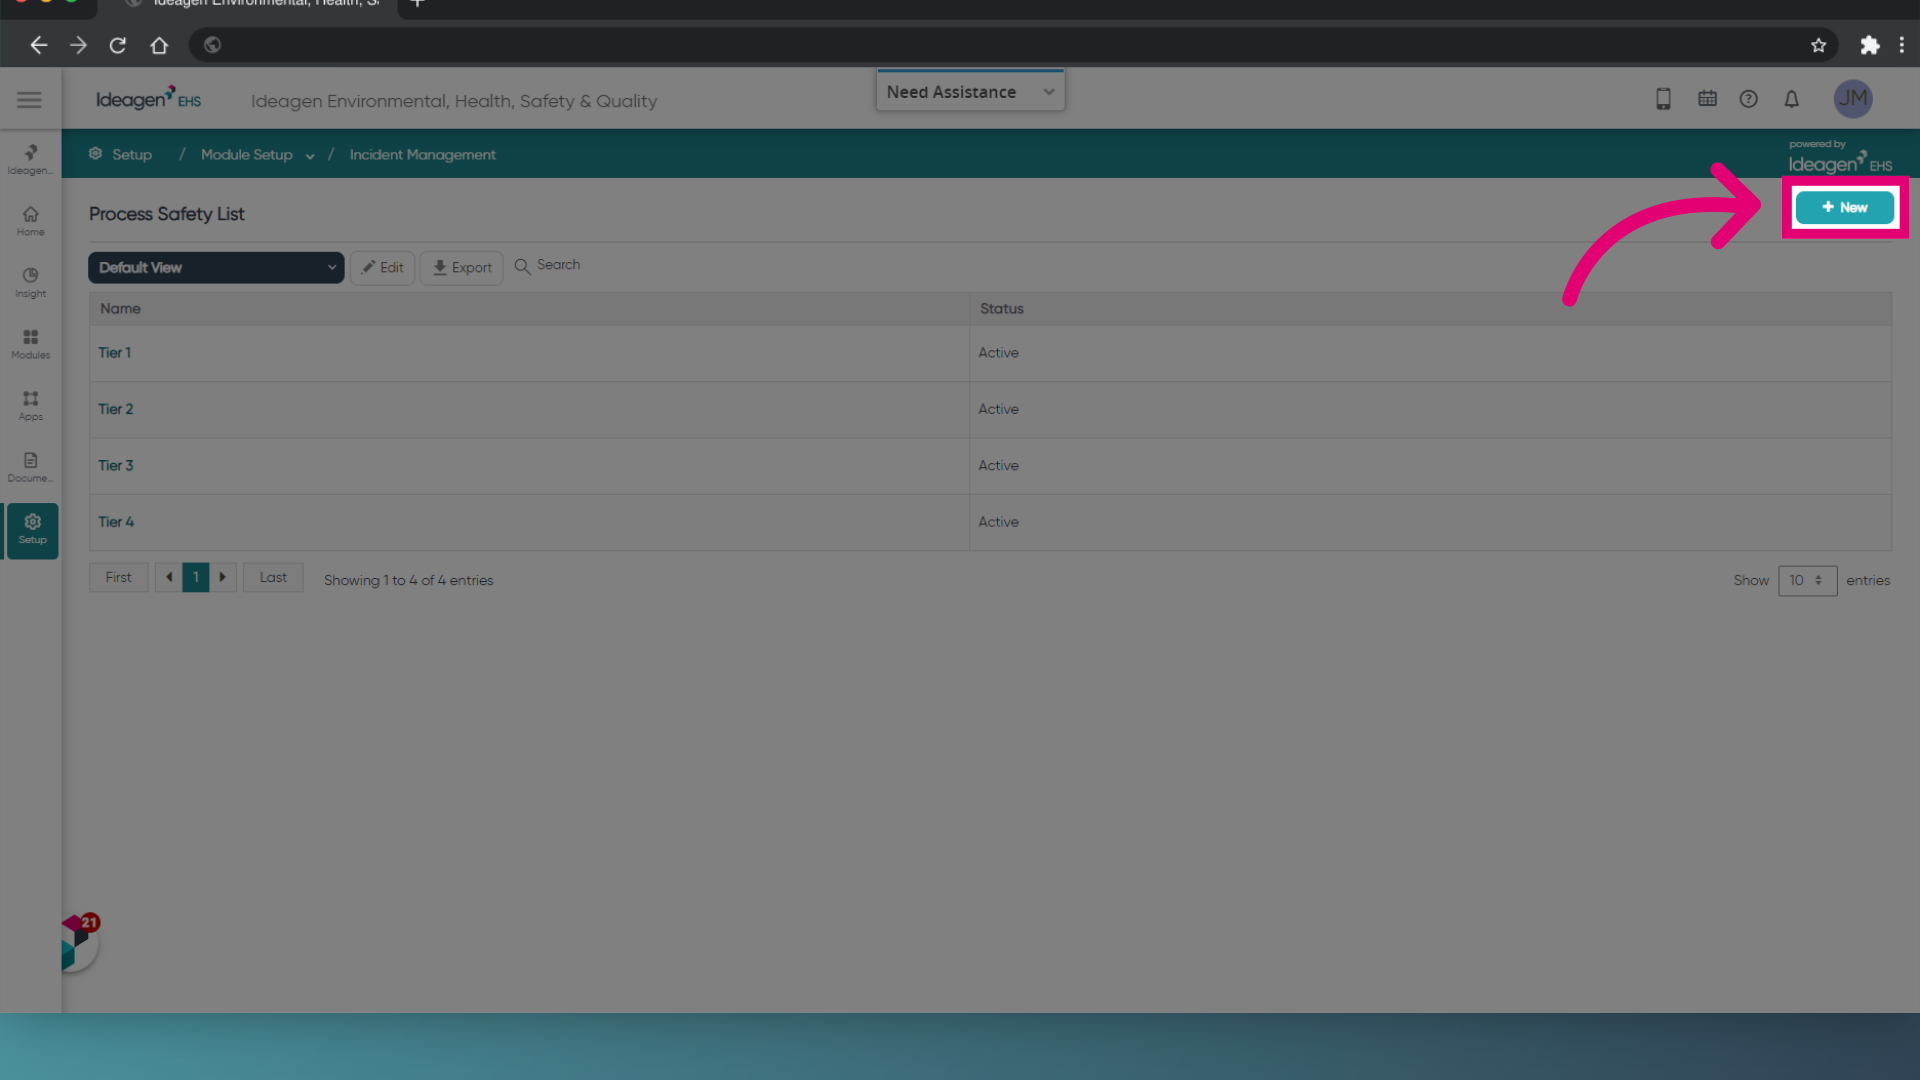Image resolution: width=1920 pixels, height=1080 pixels.
Task: Open the Insight sidebar item
Action: [31, 283]
